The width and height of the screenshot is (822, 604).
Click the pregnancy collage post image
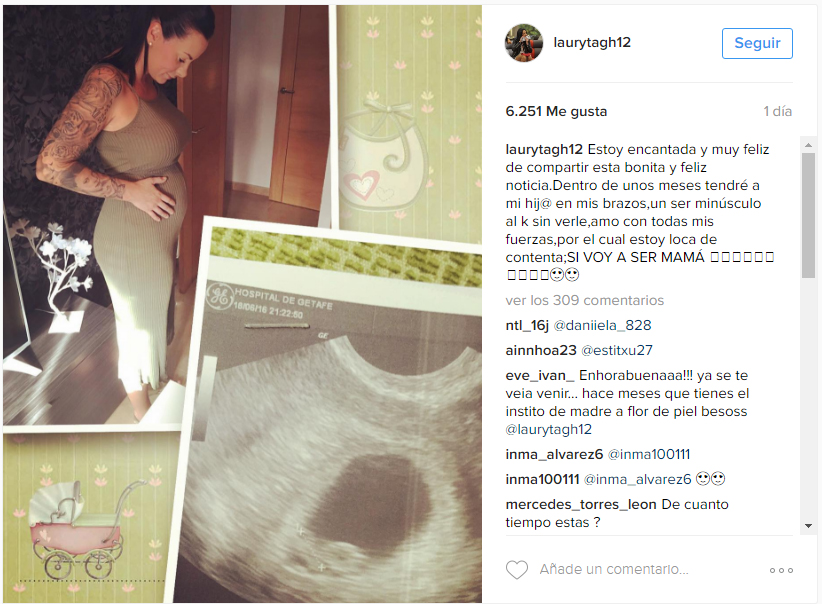click(x=242, y=304)
